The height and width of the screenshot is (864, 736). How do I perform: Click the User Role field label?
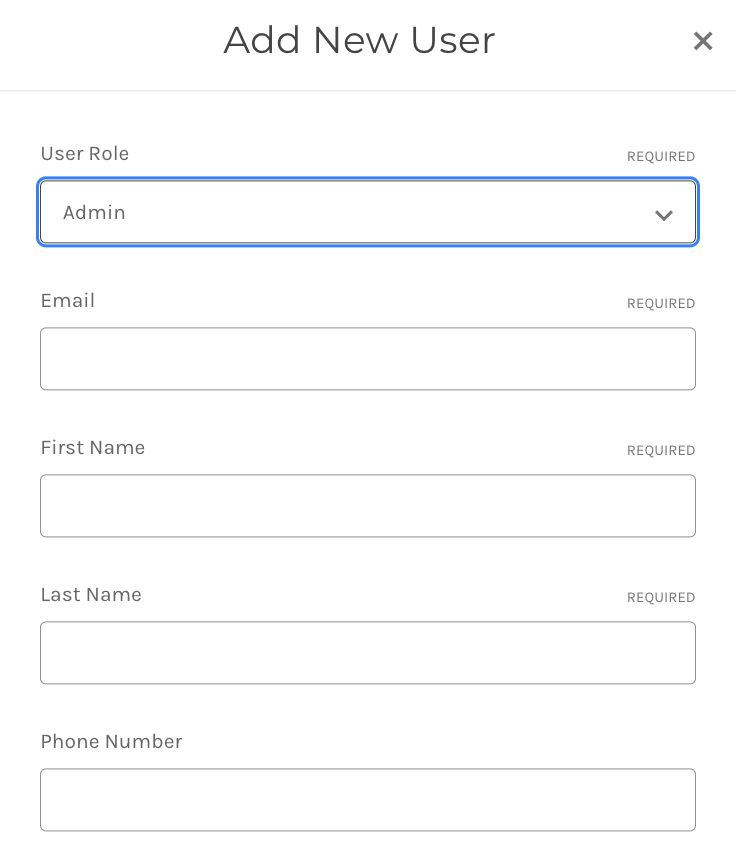pos(85,153)
